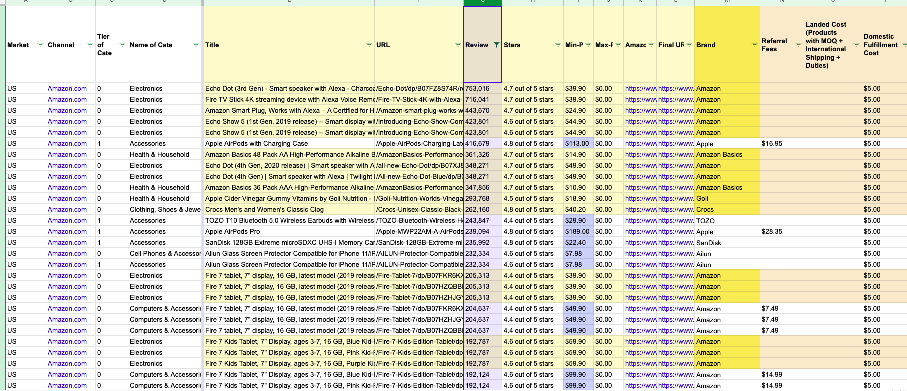Select the Clothing, Shoes & Jewe category cell
907x391 pixels.
pyautogui.click(x=165, y=209)
